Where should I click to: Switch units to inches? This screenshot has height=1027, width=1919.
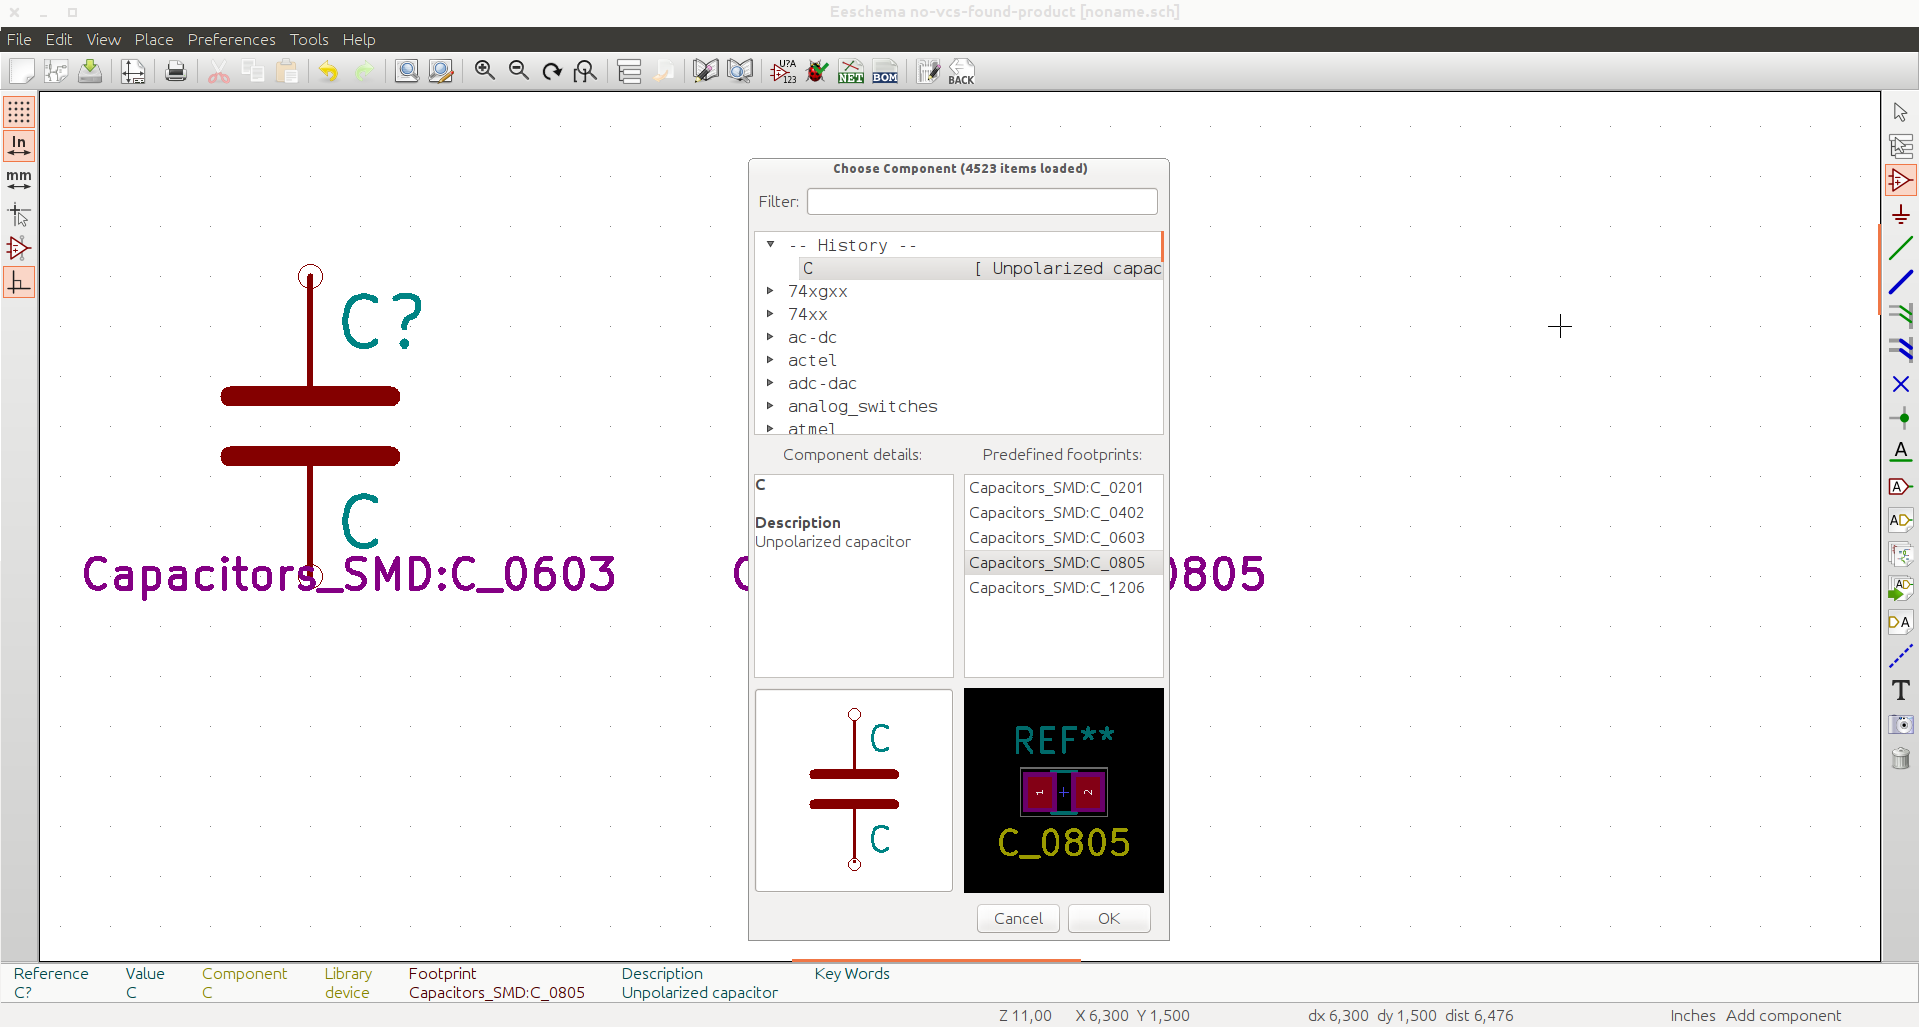point(19,146)
